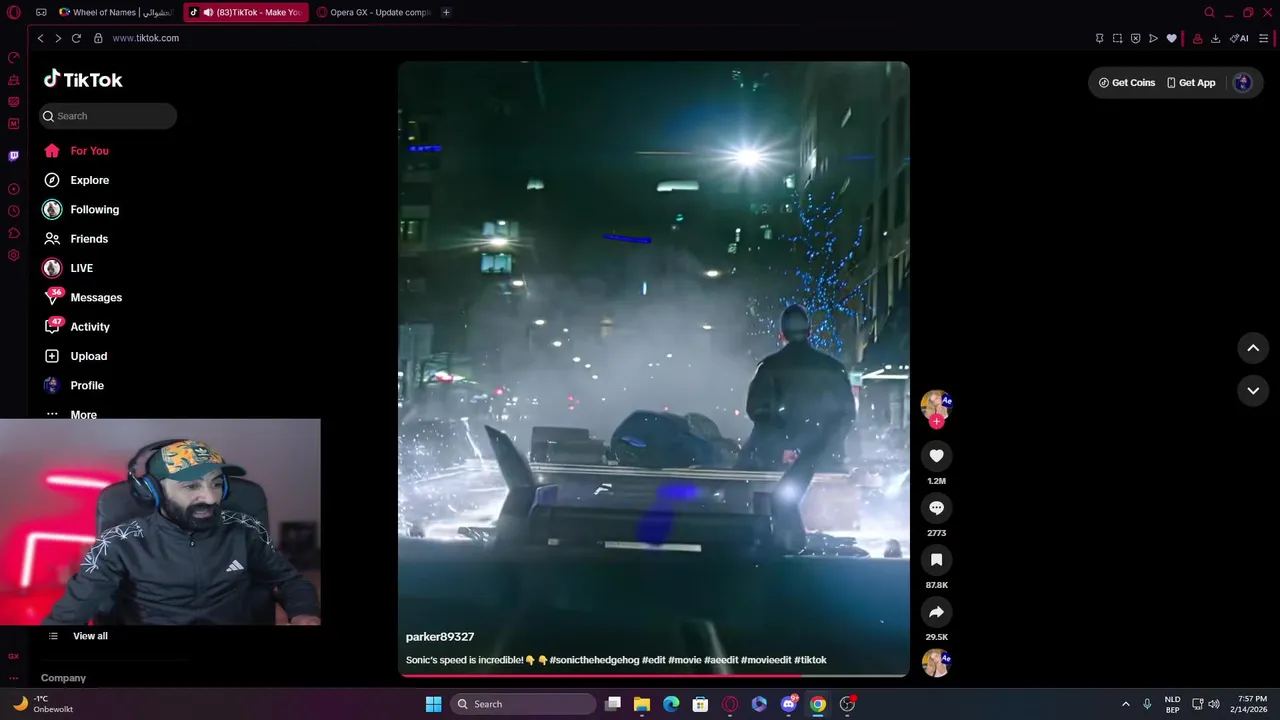The height and width of the screenshot is (720, 1280).
Task: Go to next video with down arrow
Action: pyautogui.click(x=1253, y=391)
